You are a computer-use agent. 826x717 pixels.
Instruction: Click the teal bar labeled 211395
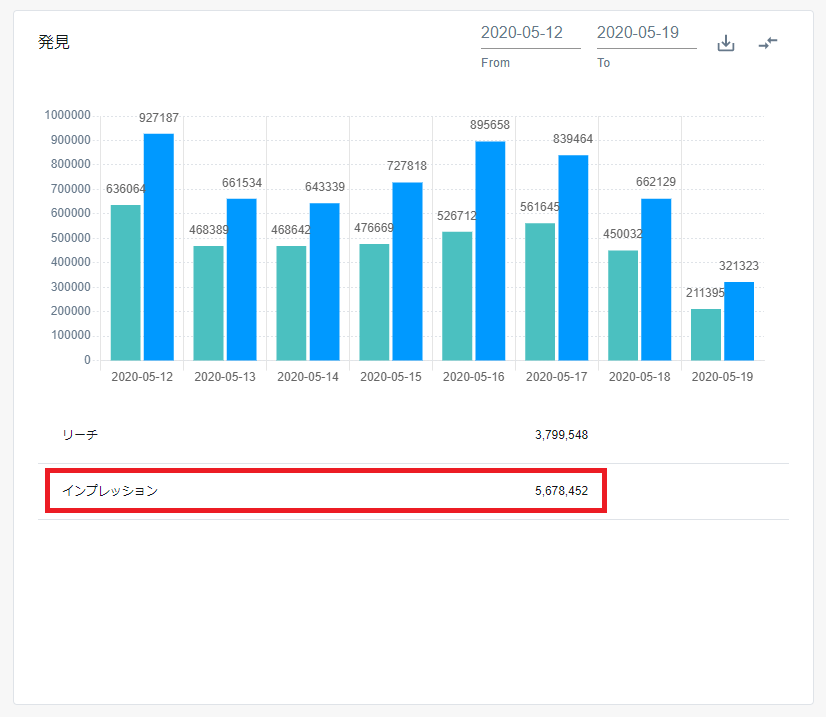click(x=706, y=334)
